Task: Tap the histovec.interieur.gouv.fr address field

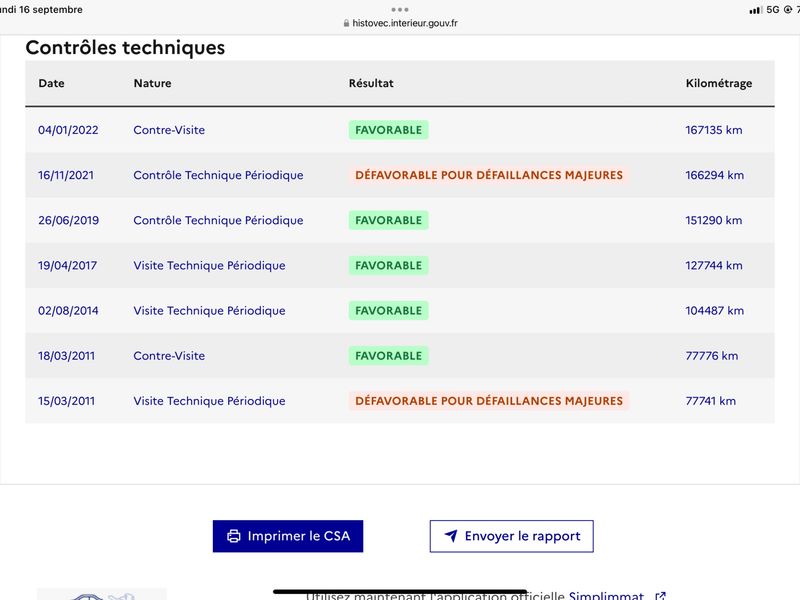Action: [x=401, y=23]
